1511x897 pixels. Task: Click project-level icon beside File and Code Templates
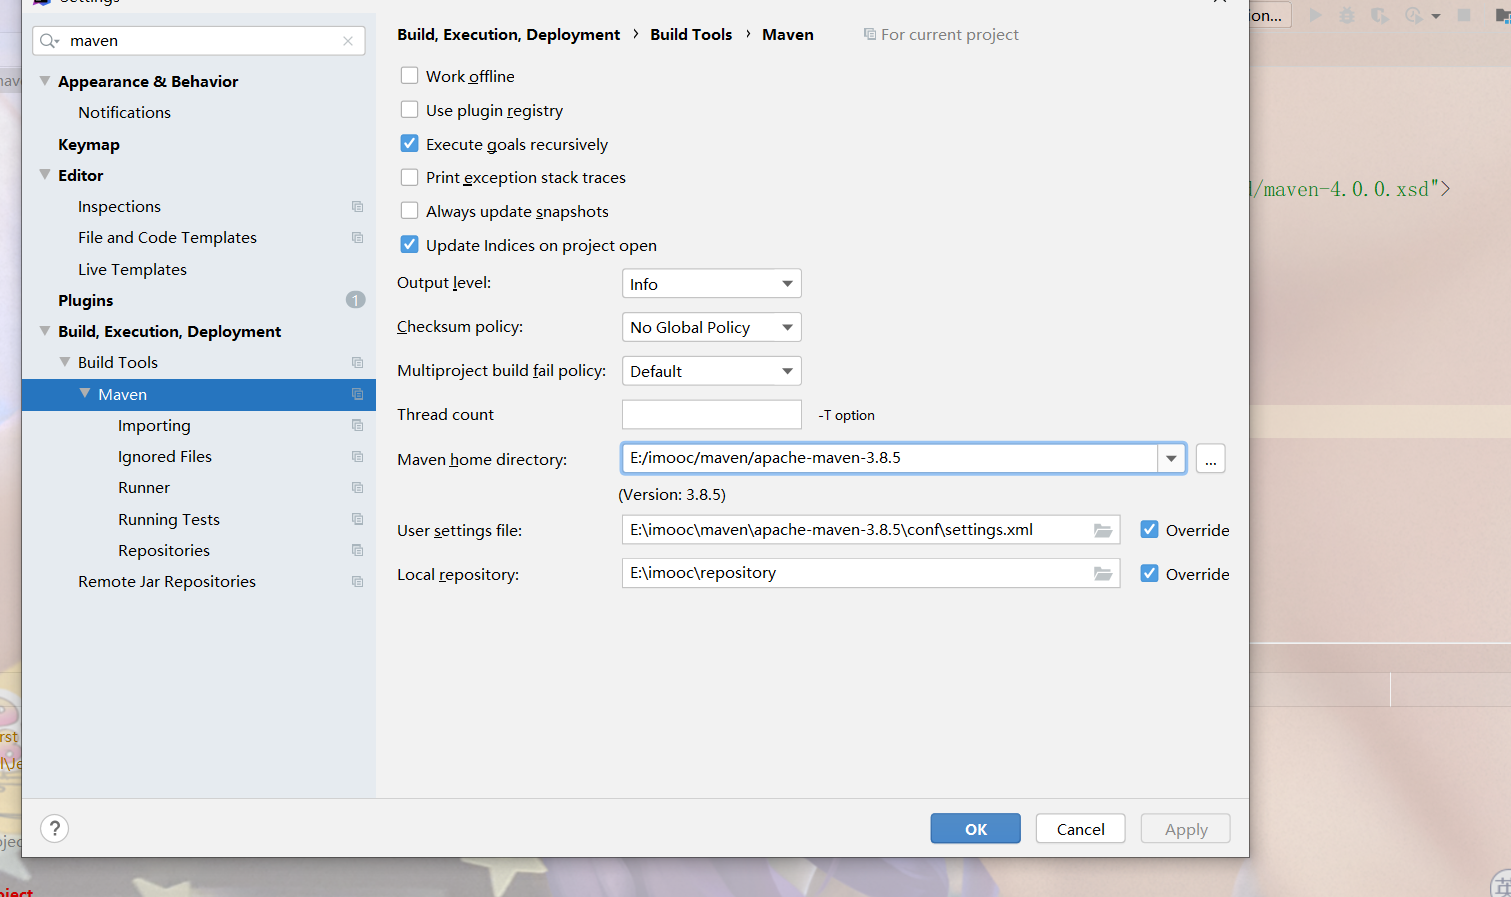tap(357, 237)
